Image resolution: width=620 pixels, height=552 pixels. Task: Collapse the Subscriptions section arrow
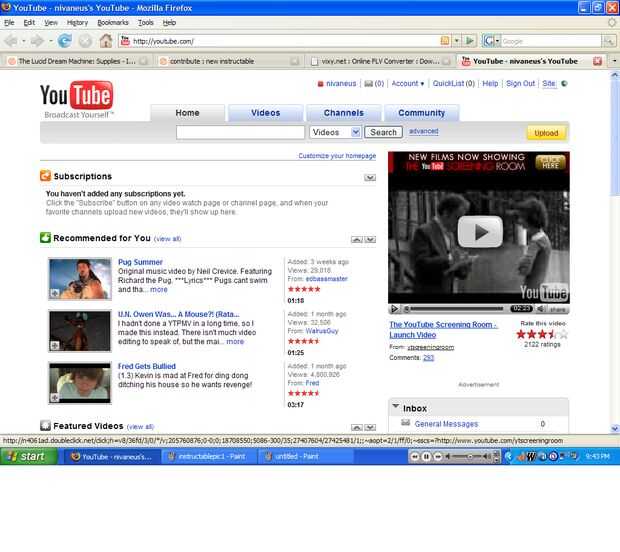[370, 178]
